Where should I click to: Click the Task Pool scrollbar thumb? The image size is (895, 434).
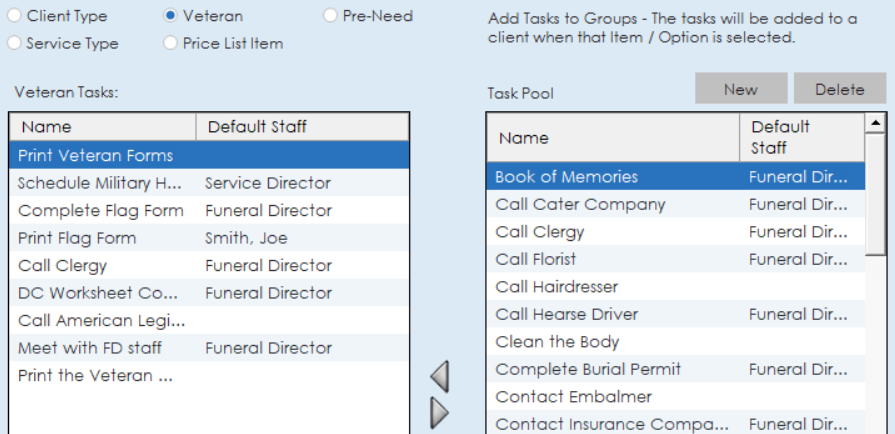pyautogui.click(x=875, y=194)
